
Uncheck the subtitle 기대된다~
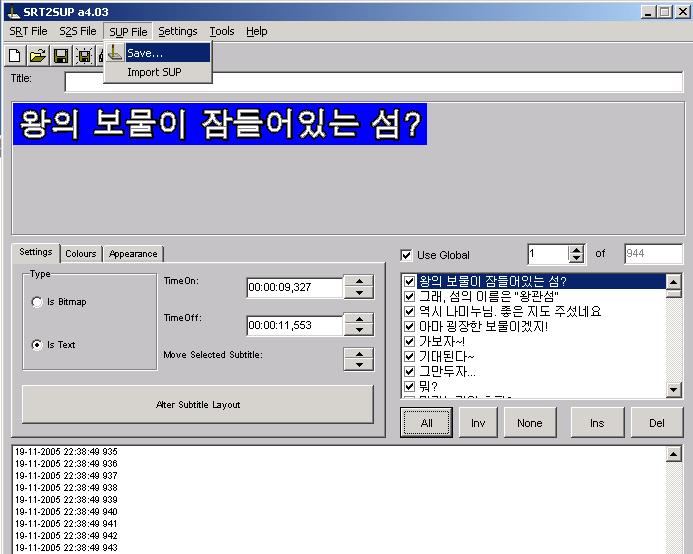409,356
